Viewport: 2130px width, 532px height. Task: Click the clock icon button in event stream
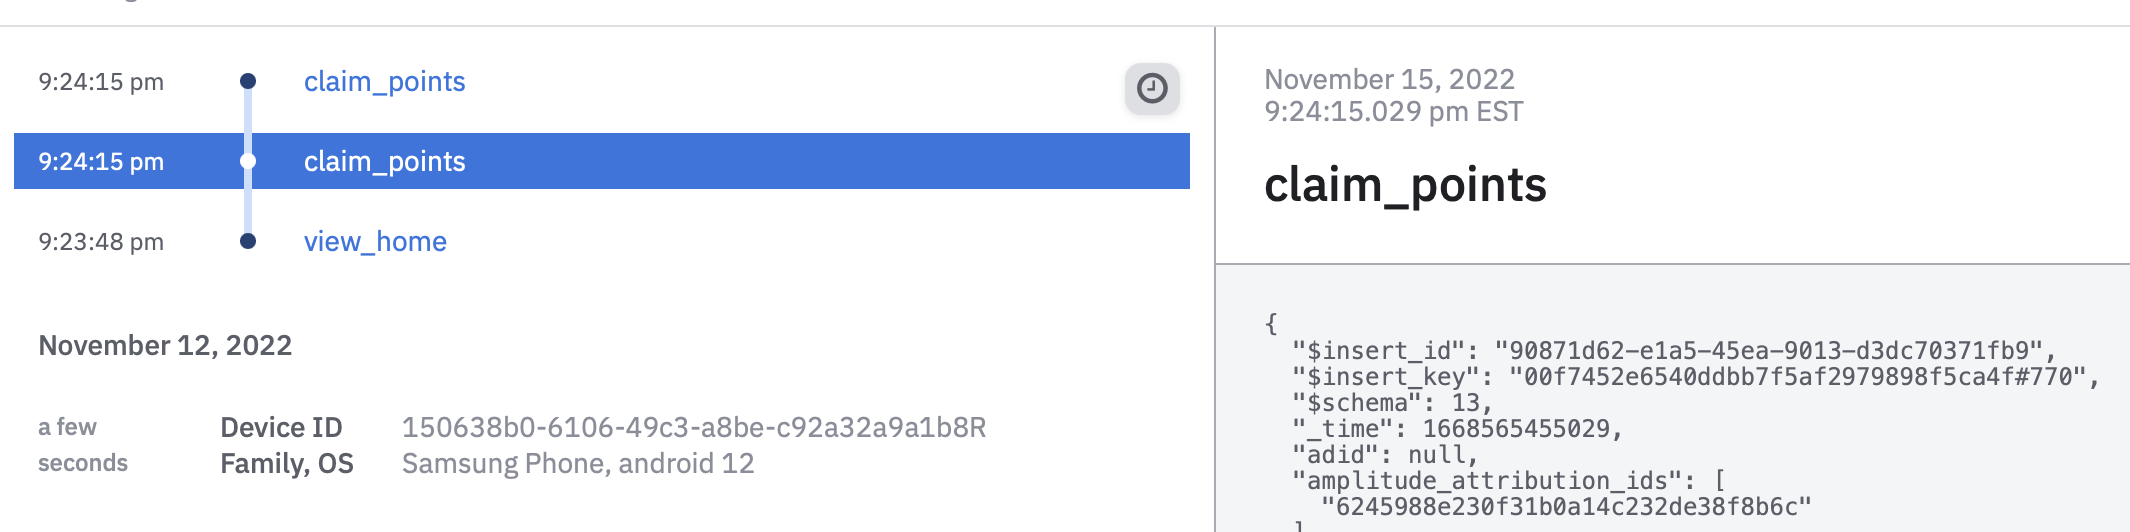[1152, 89]
